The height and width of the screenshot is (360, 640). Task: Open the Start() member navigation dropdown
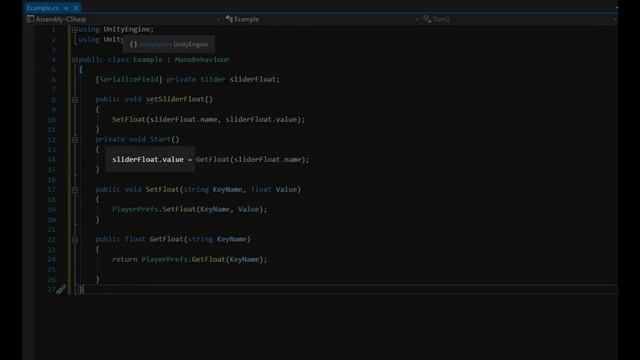tap(519, 19)
